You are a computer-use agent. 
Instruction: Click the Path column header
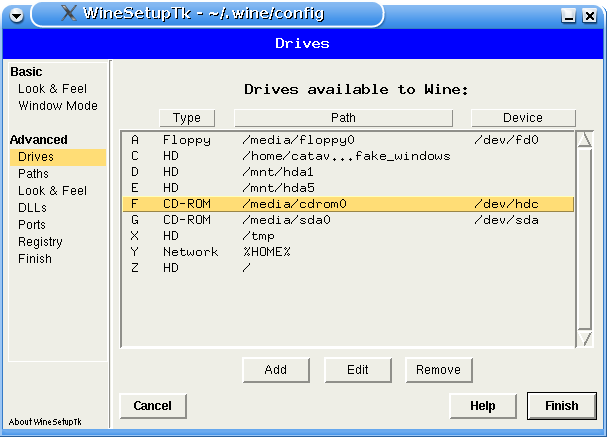pos(343,118)
